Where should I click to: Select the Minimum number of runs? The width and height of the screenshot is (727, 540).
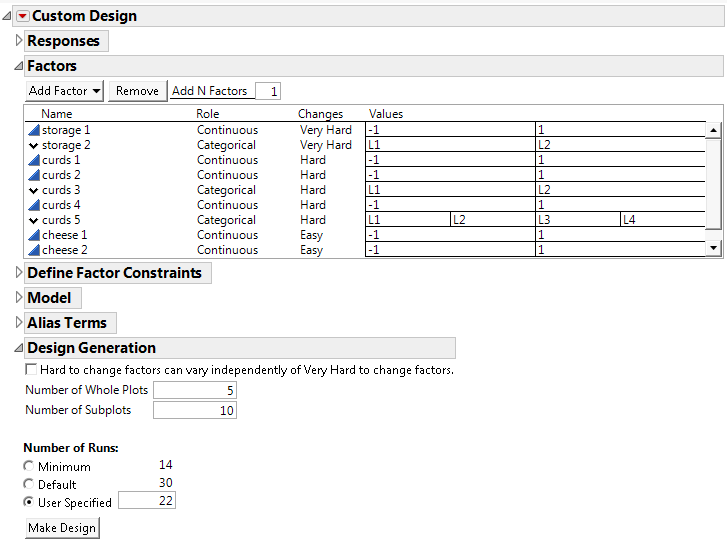[x=29, y=467]
